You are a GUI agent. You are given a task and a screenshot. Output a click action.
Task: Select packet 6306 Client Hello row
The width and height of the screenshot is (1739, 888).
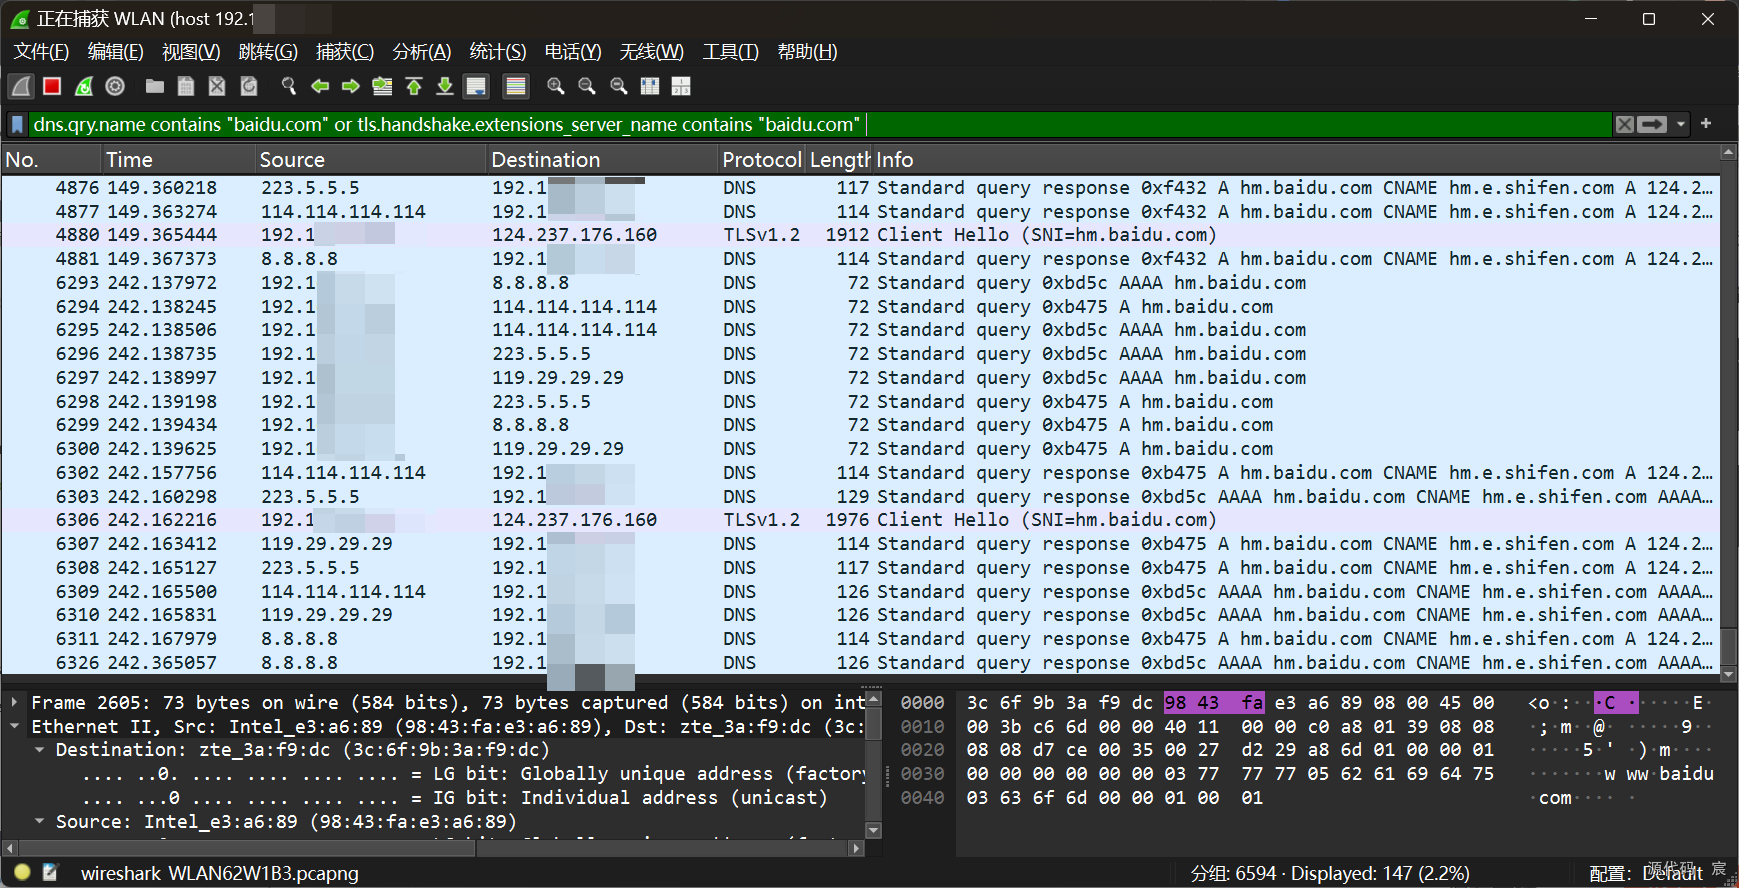tap(860, 520)
